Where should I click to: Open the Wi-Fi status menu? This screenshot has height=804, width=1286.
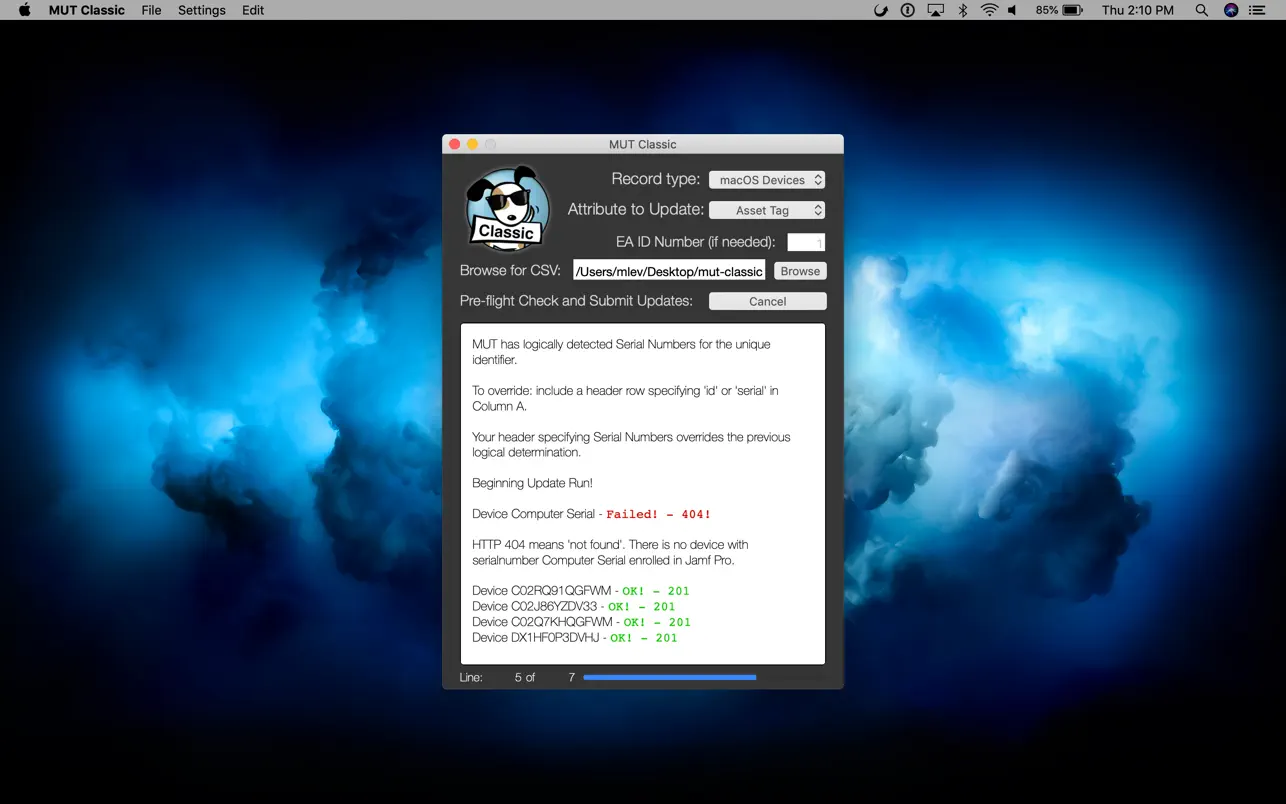[x=988, y=10]
